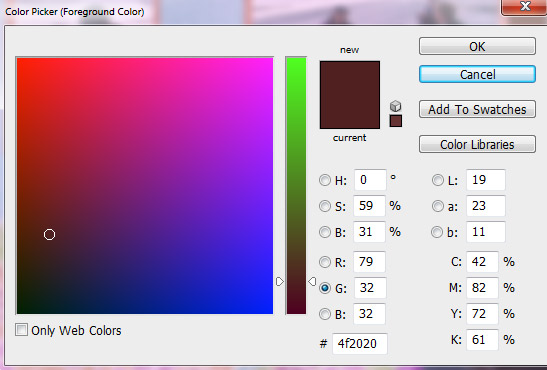Select the Lab a channel radio button
Image resolution: width=547 pixels, height=370 pixels.
click(437, 206)
